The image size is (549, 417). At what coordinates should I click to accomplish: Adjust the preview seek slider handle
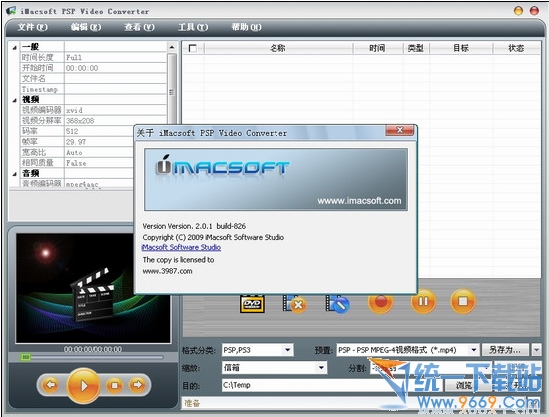[26, 357]
